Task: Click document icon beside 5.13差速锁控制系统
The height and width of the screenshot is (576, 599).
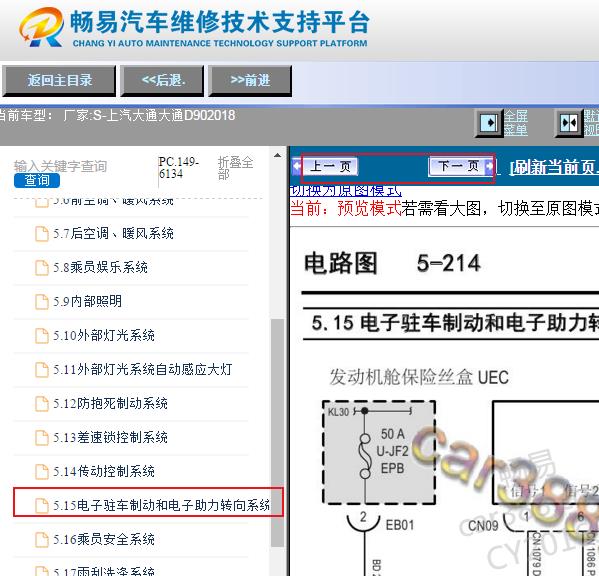Action: tap(42, 438)
